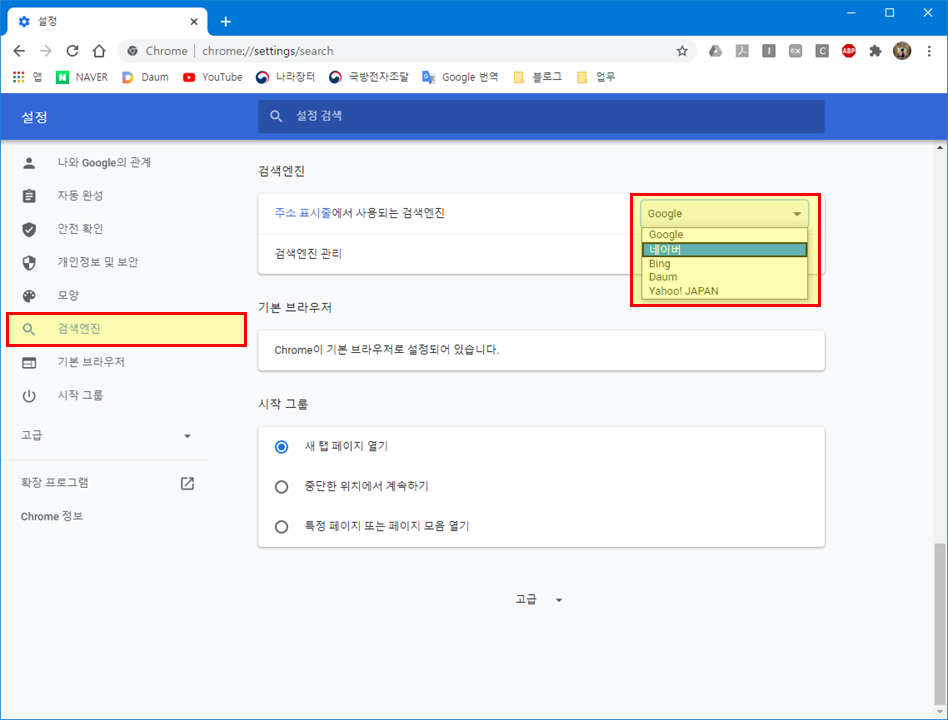
Task: Select 중단한 위치에서 계속하기 radio button
Action: [281, 487]
